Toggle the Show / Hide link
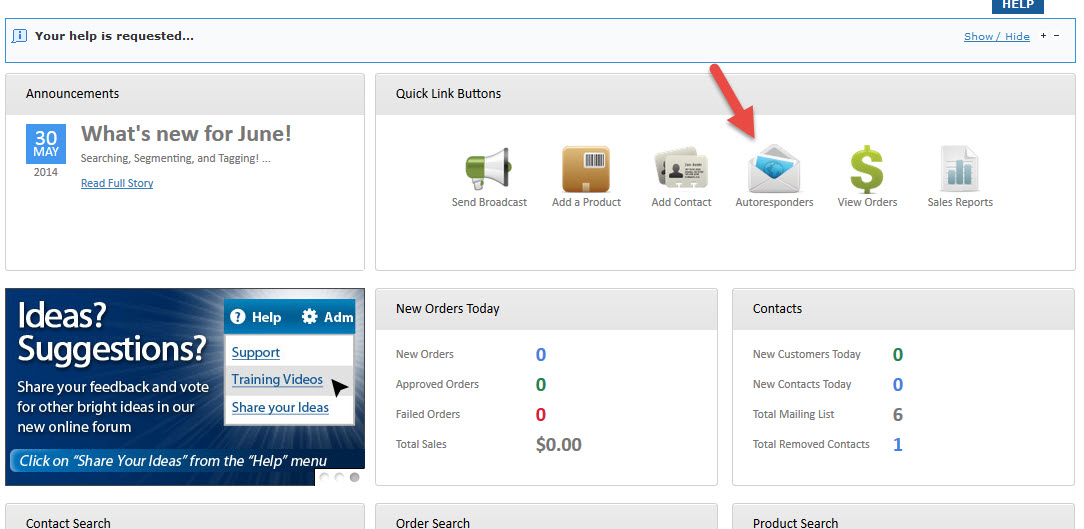This screenshot has height=529, width=1084. pyautogui.click(x=996, y=37)
